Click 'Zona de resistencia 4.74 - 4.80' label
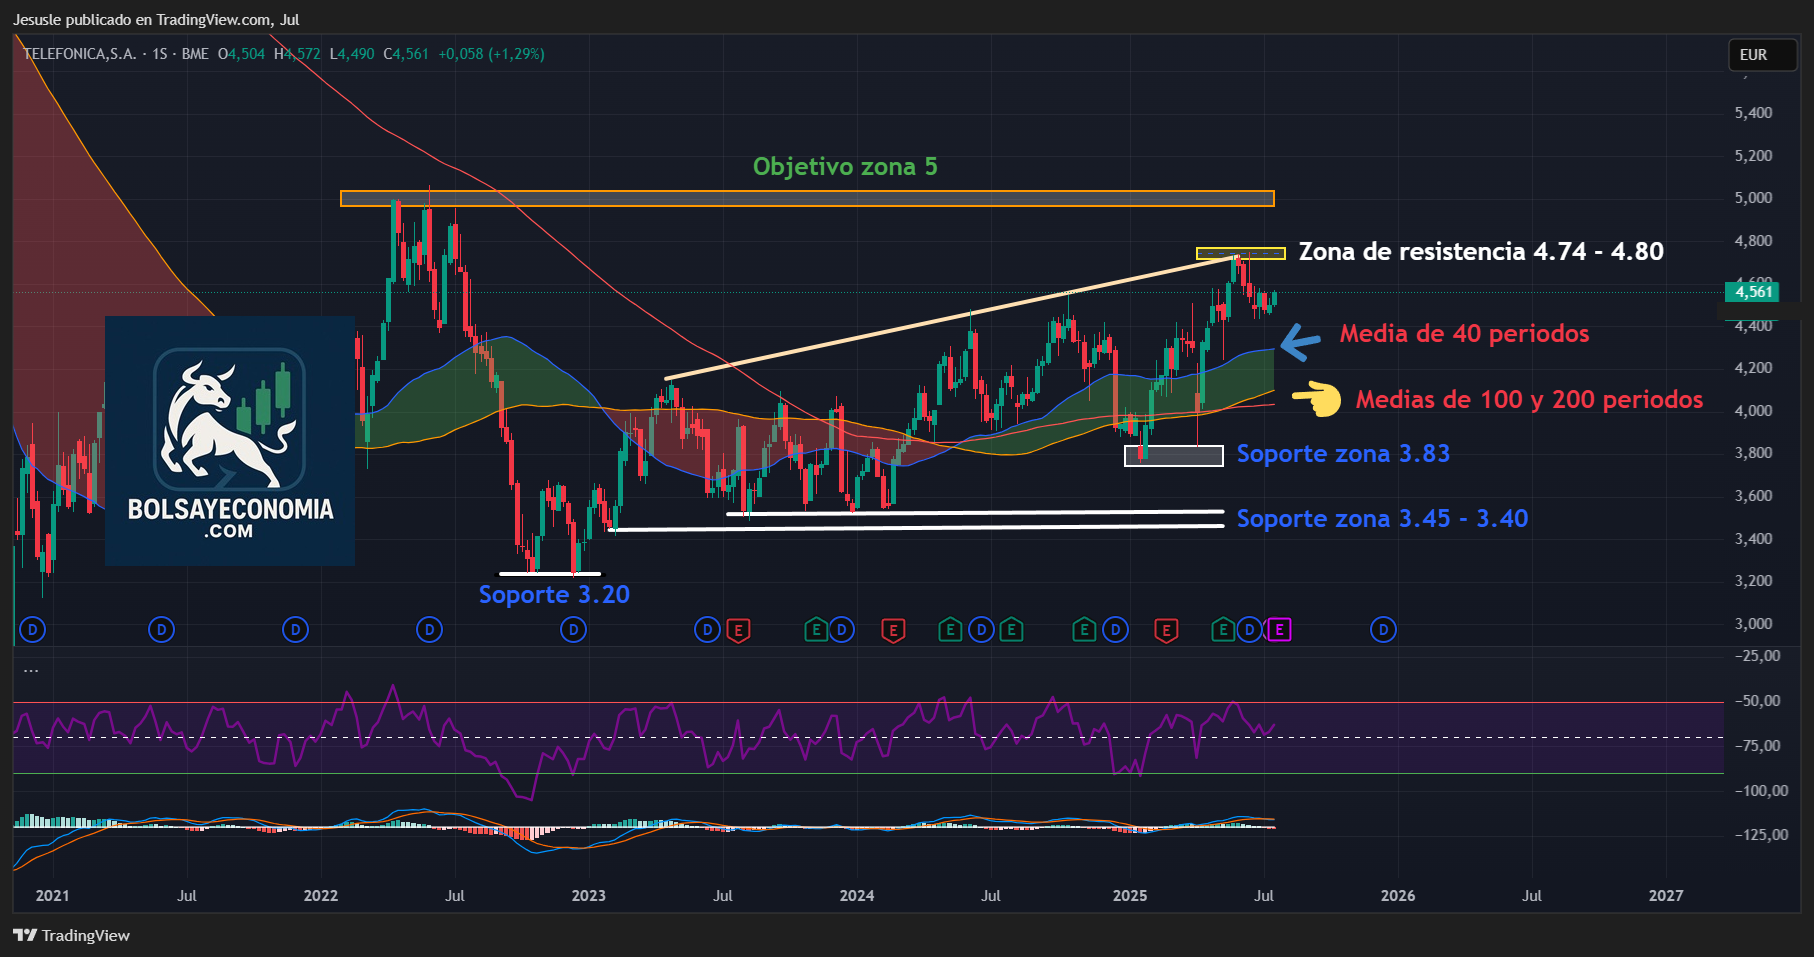The image size is (1814, 957). click(x=1481, y=252)
